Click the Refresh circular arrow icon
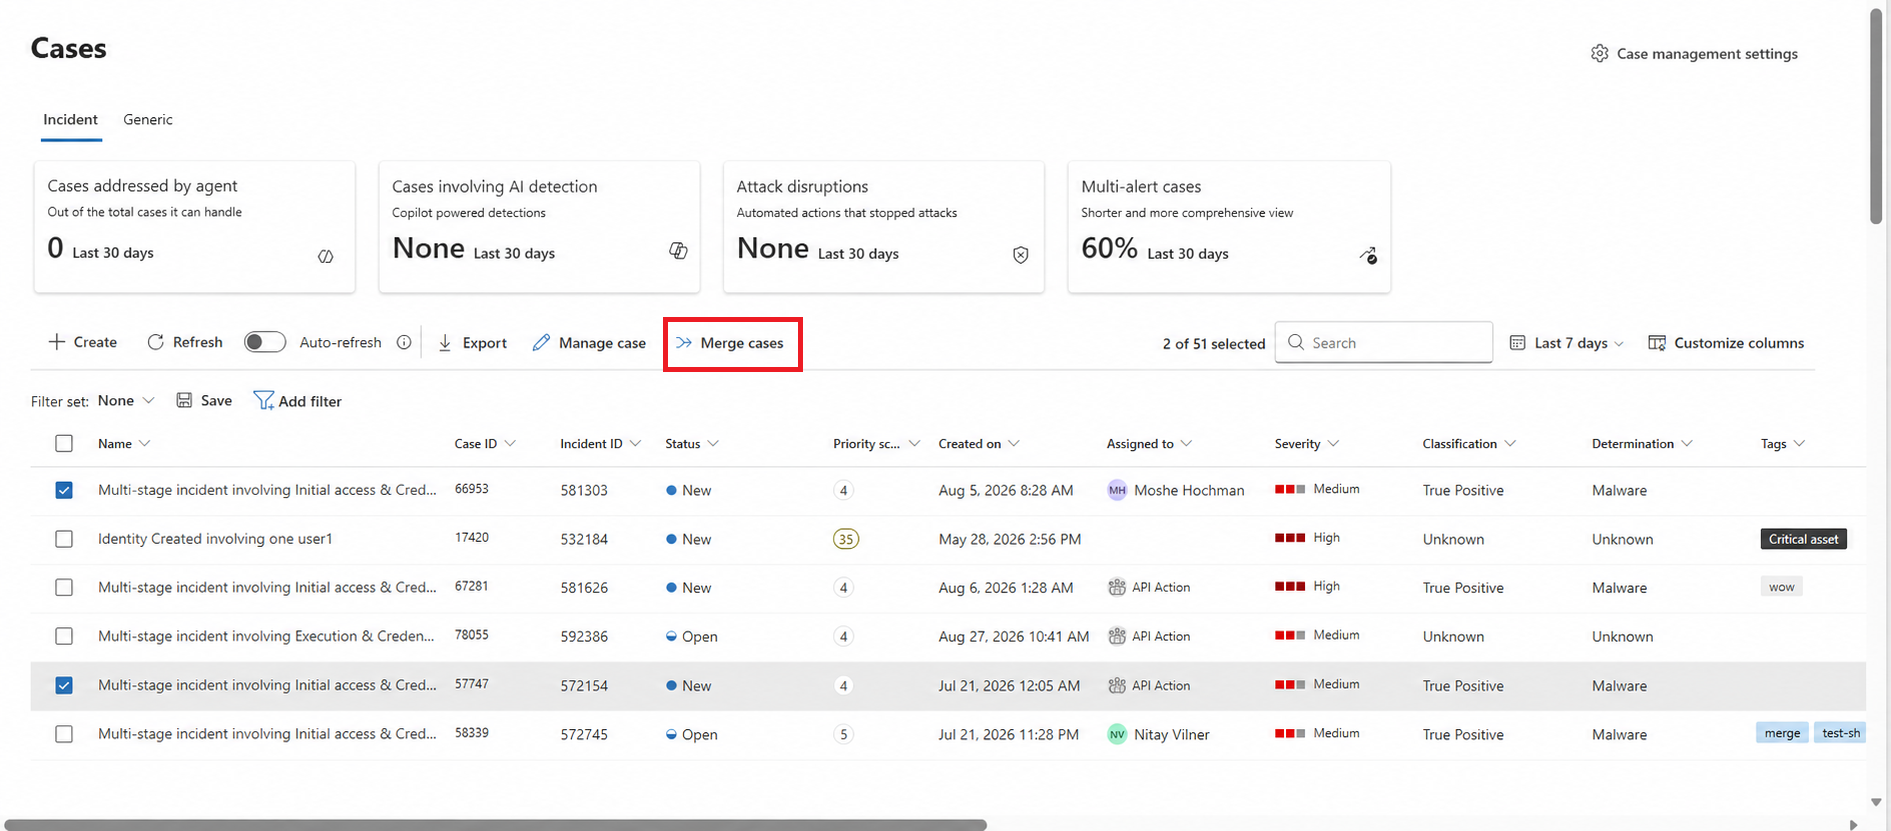The image size is (1891, 831). [x=155, y=342]
